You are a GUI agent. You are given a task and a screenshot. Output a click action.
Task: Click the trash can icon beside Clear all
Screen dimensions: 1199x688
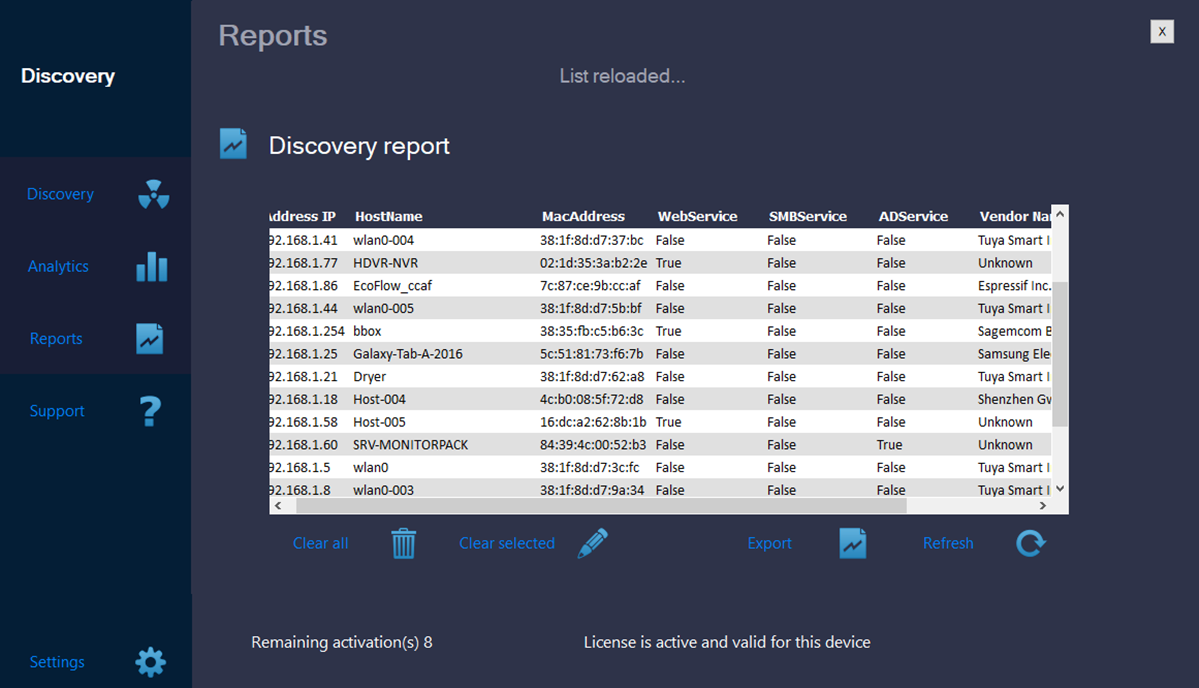[x=404, y=544]
